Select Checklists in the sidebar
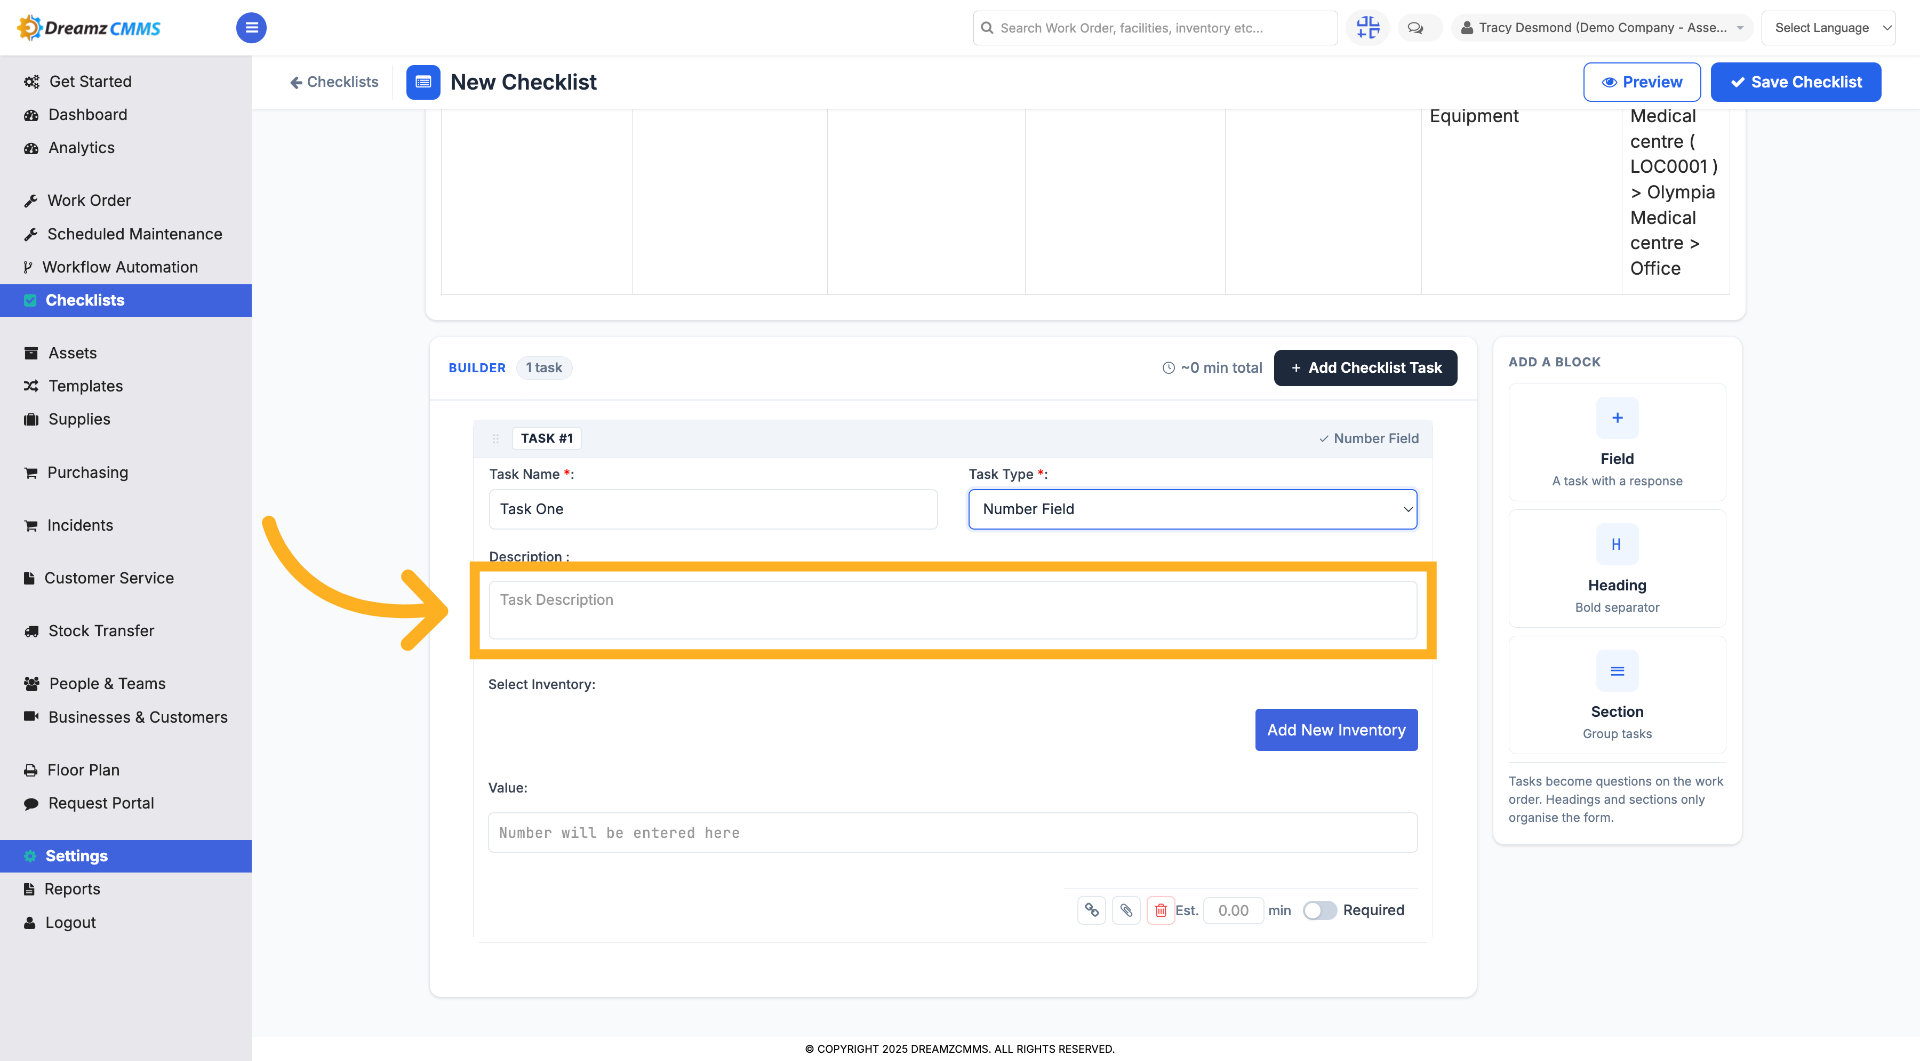The width and height of the screenshot is (1920, 1061). point(126,300)
